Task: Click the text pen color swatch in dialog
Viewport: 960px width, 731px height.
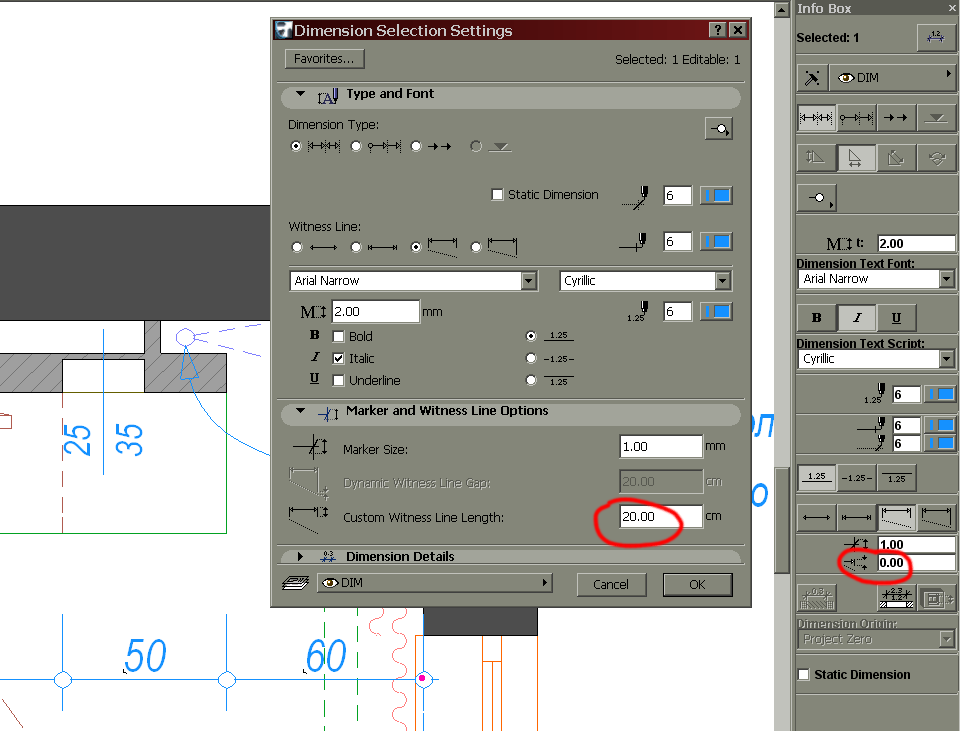Action: (716, 312)
